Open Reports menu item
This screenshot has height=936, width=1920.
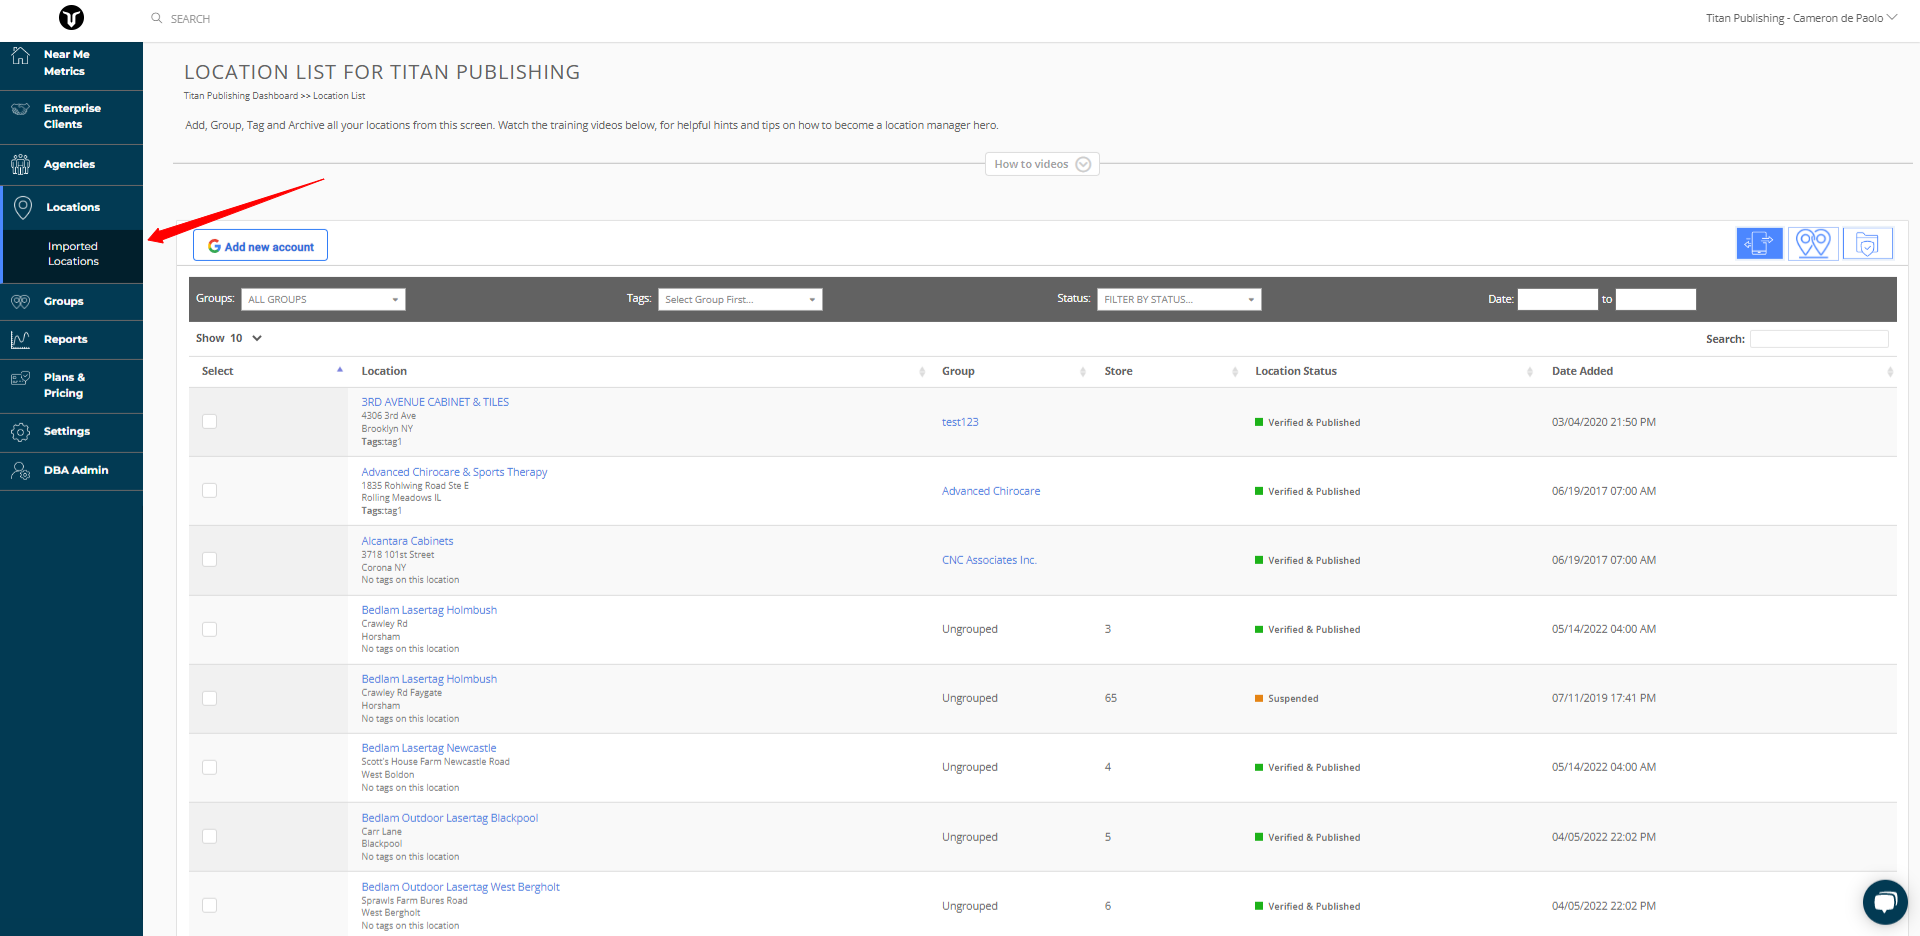click(x=71, y=340)
